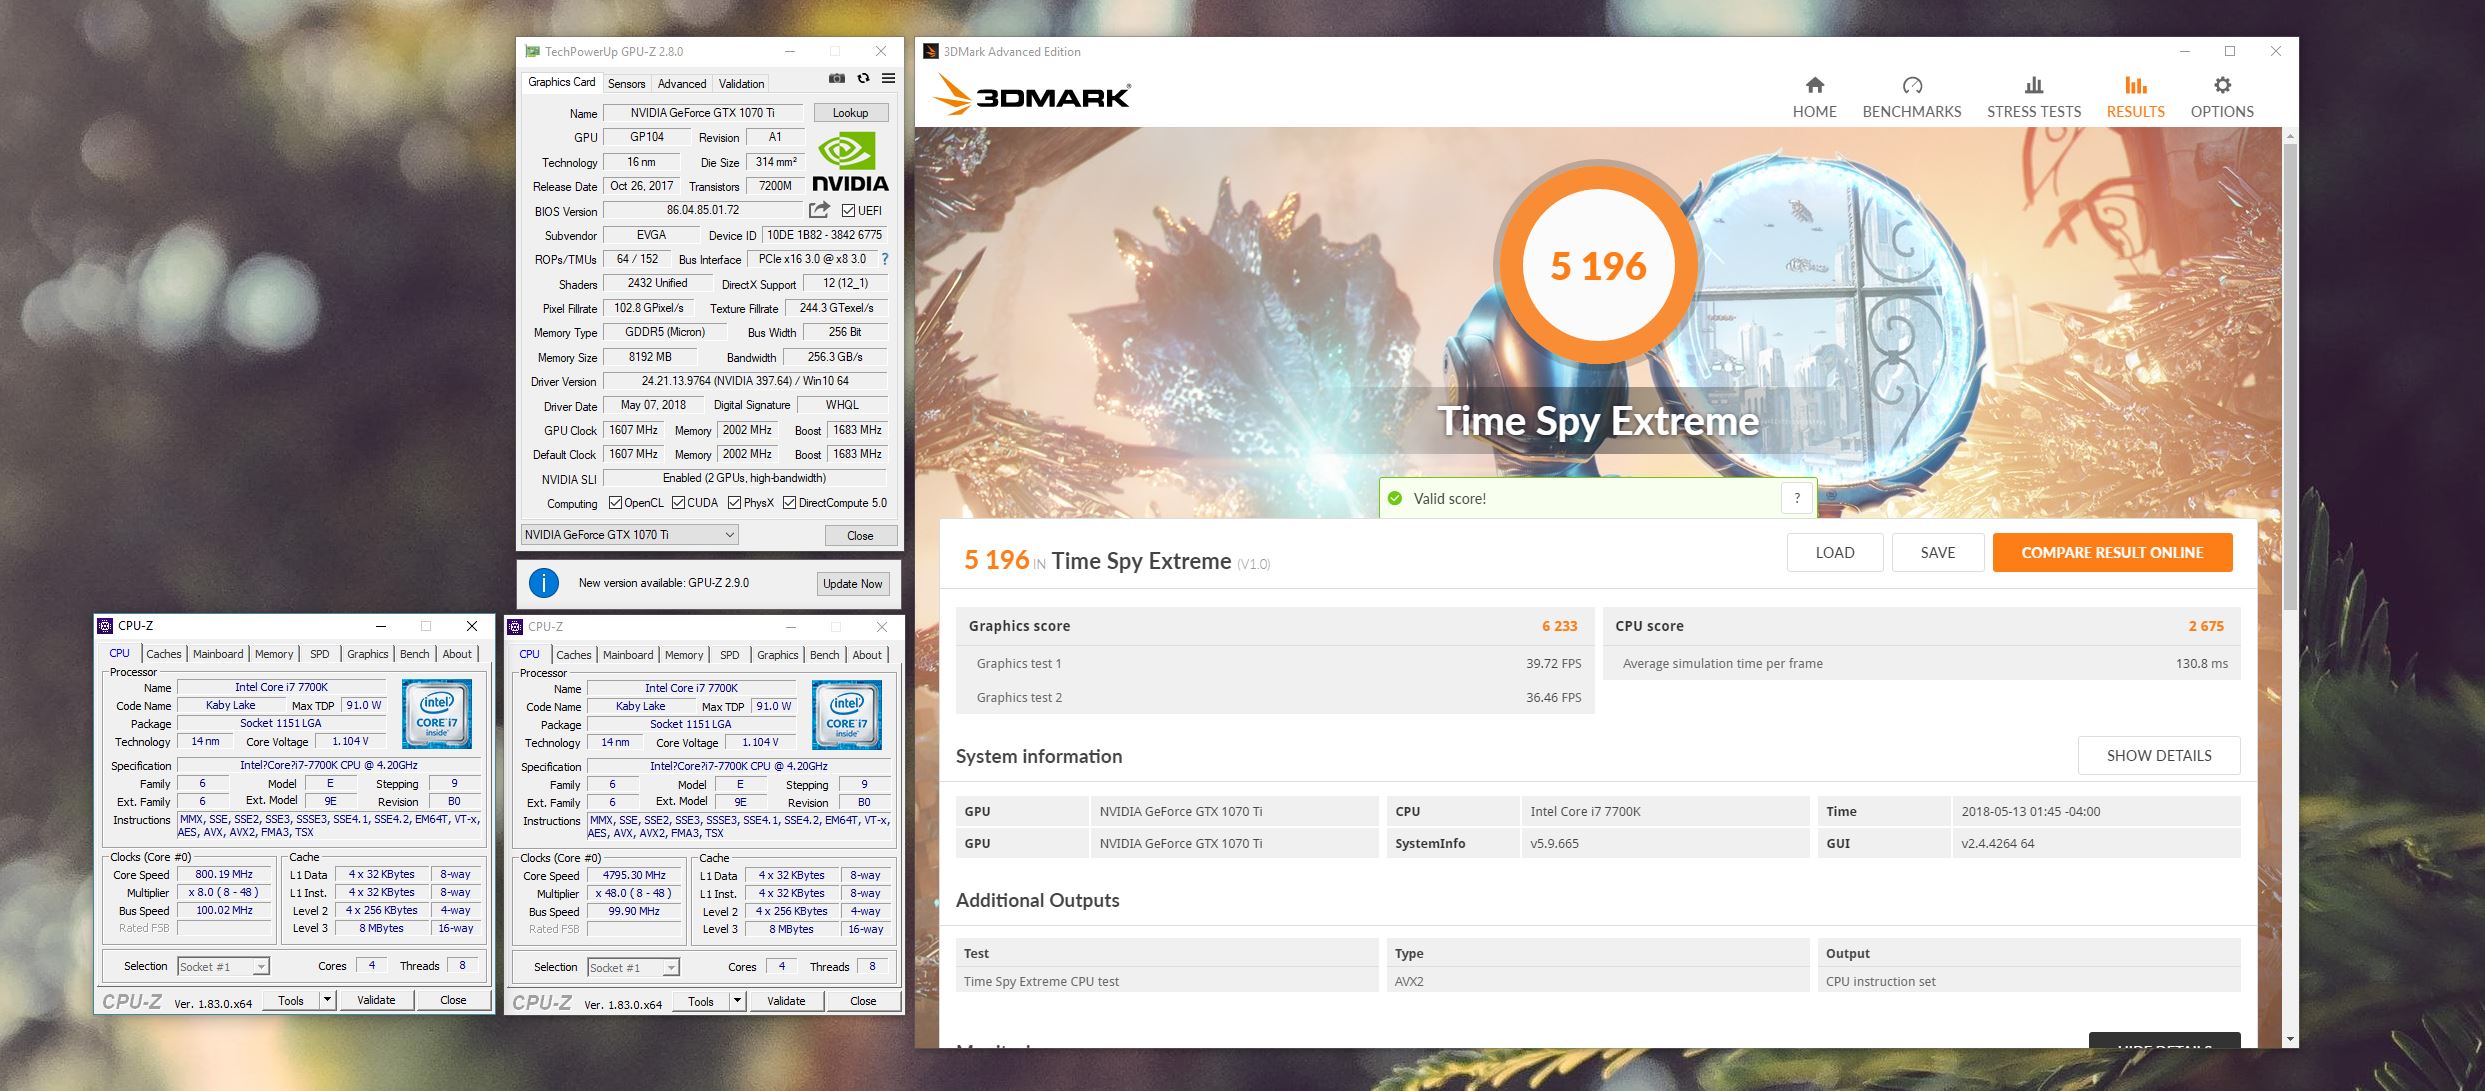The height and width of the screenshot is (1091, 2485).
Task: Click COMPARE RESULT ONLINE button
Action: (2112, 553)
